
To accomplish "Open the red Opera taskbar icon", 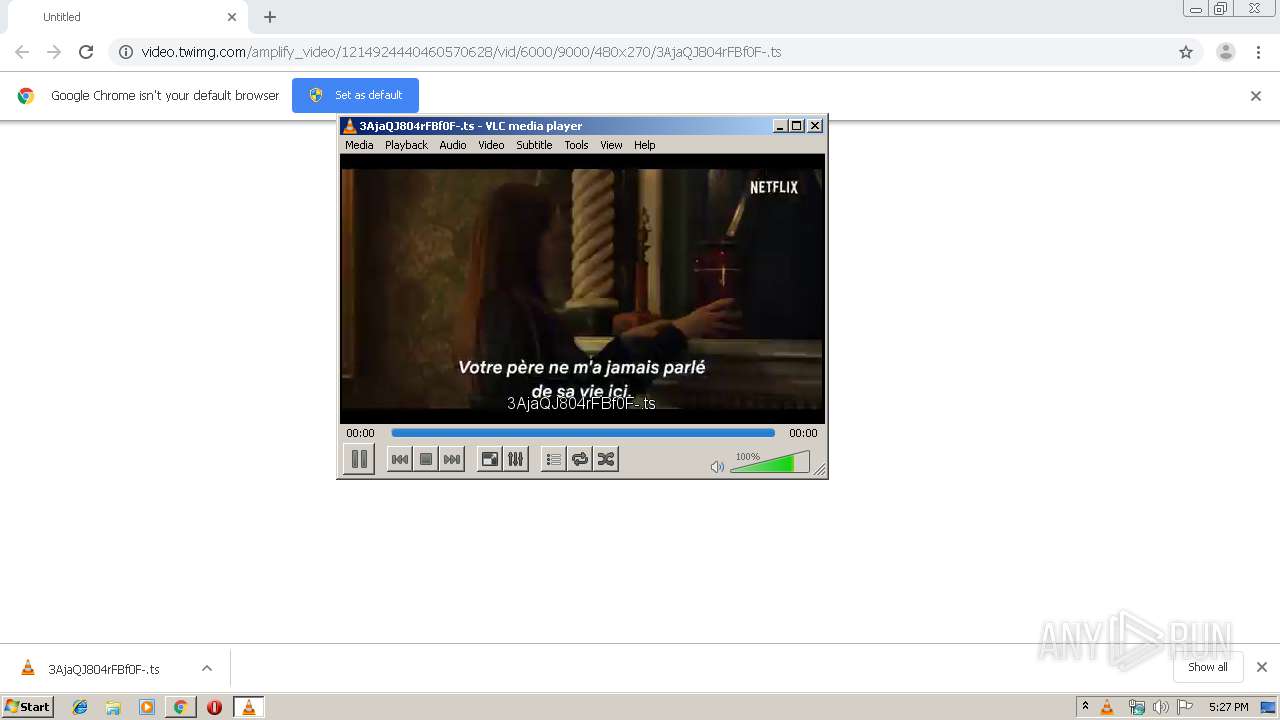I will click(x=214, y=707).
